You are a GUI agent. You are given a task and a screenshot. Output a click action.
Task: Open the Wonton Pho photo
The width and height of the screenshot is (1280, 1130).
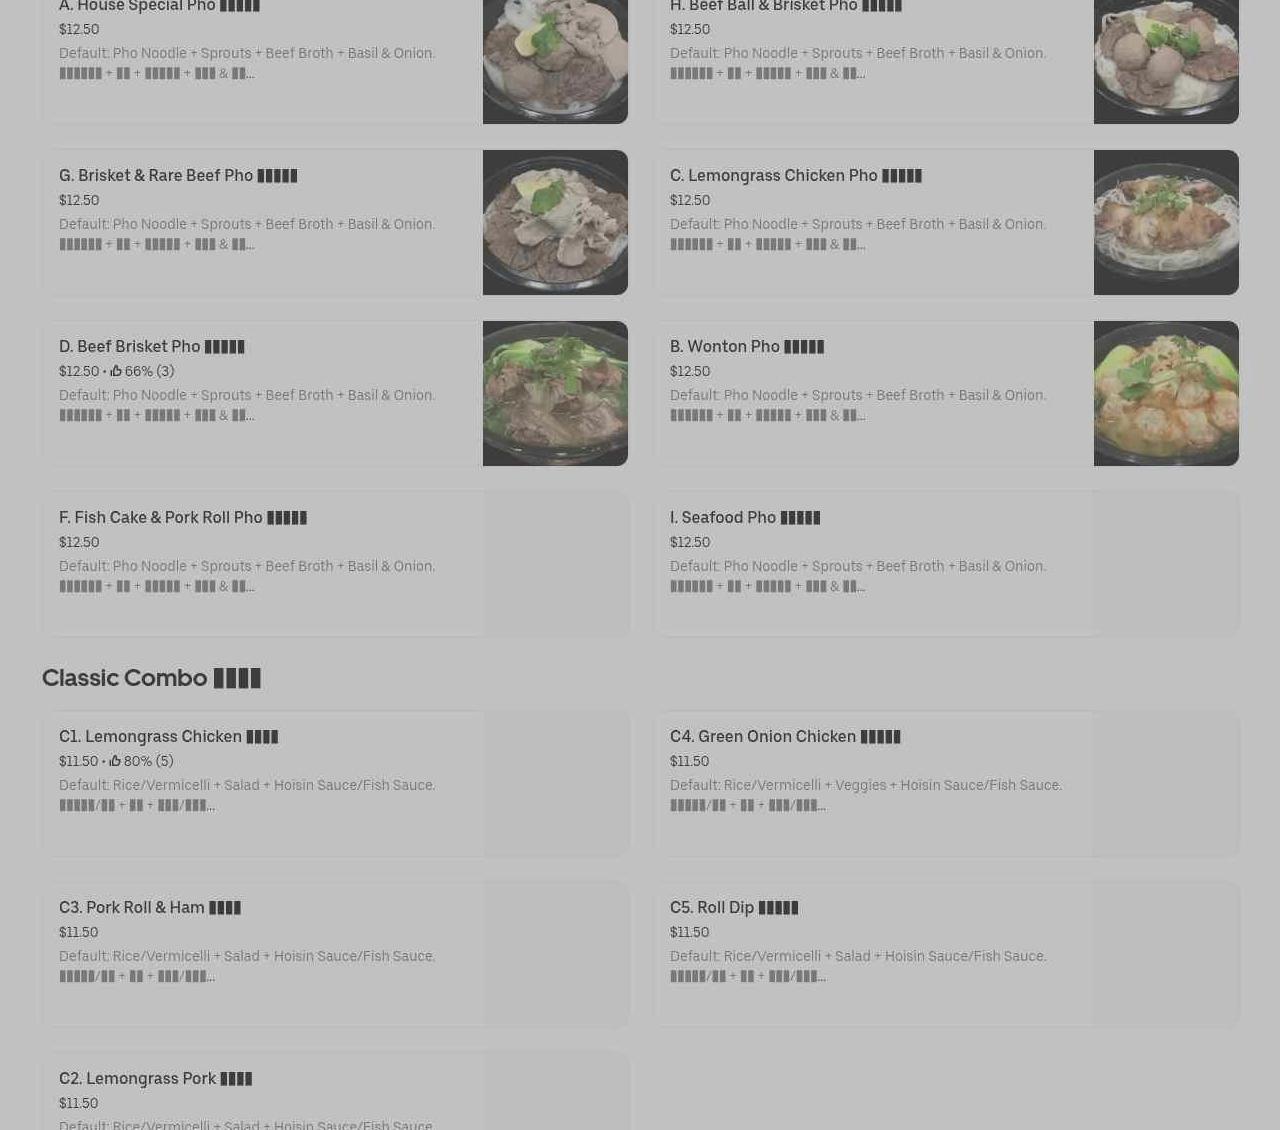click(1166, 393)
